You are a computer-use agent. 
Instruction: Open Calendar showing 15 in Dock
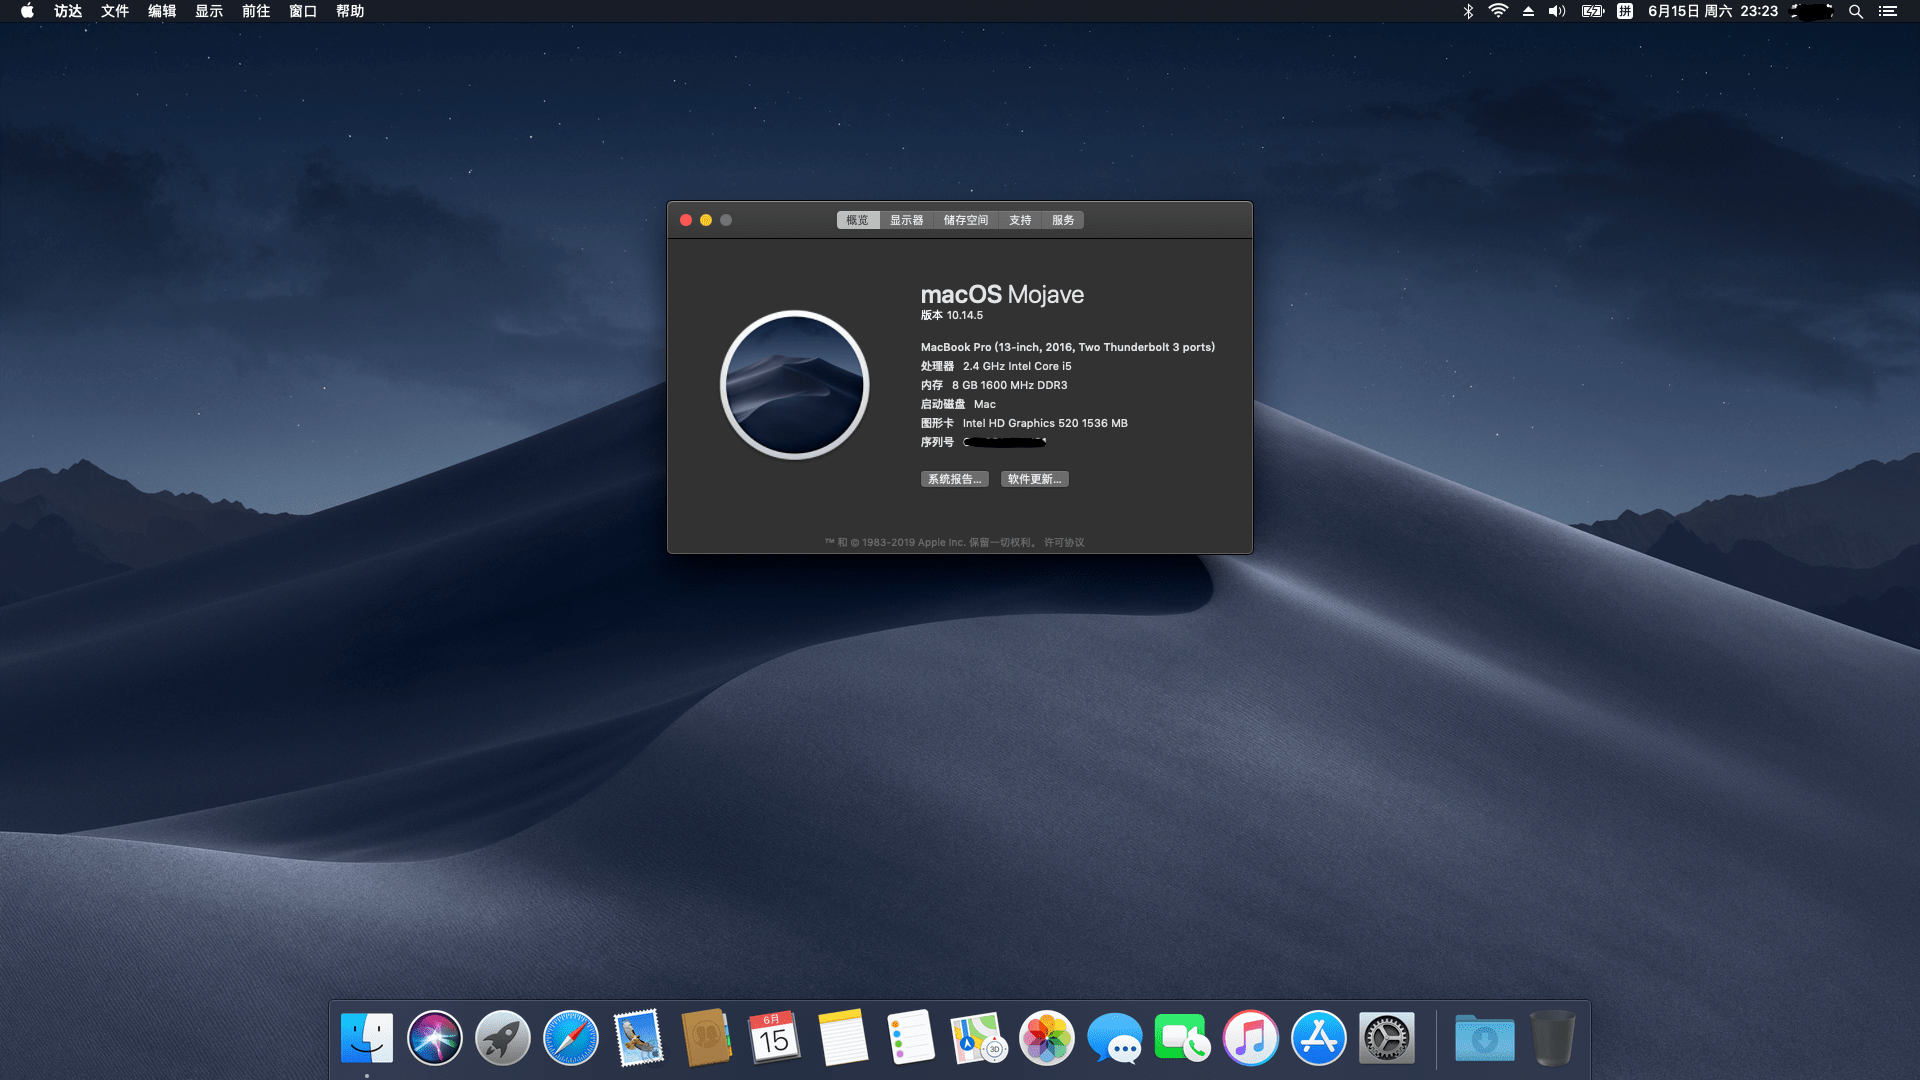[775, 1038]
